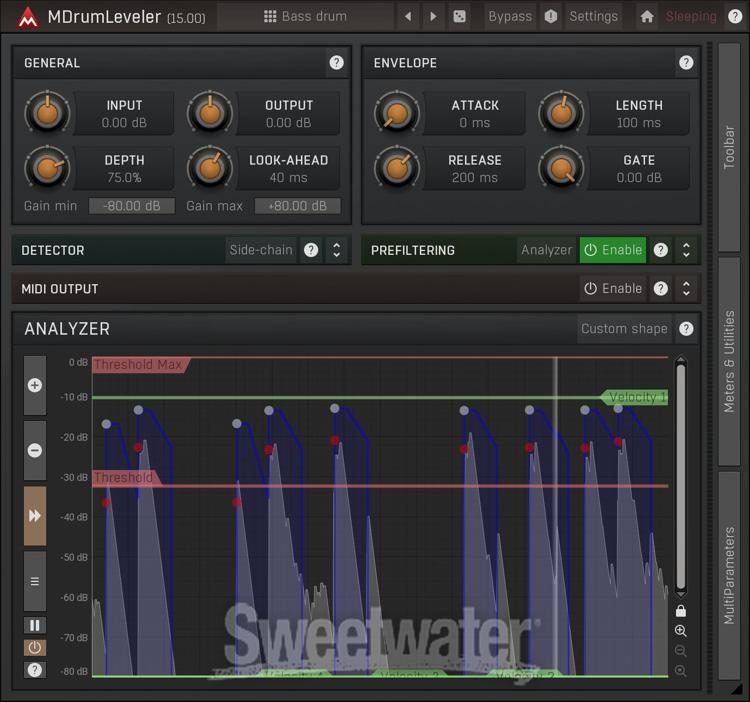Click the Length knob
The height and width of the screenshot is (702, 750).
(x=561, y=113)
